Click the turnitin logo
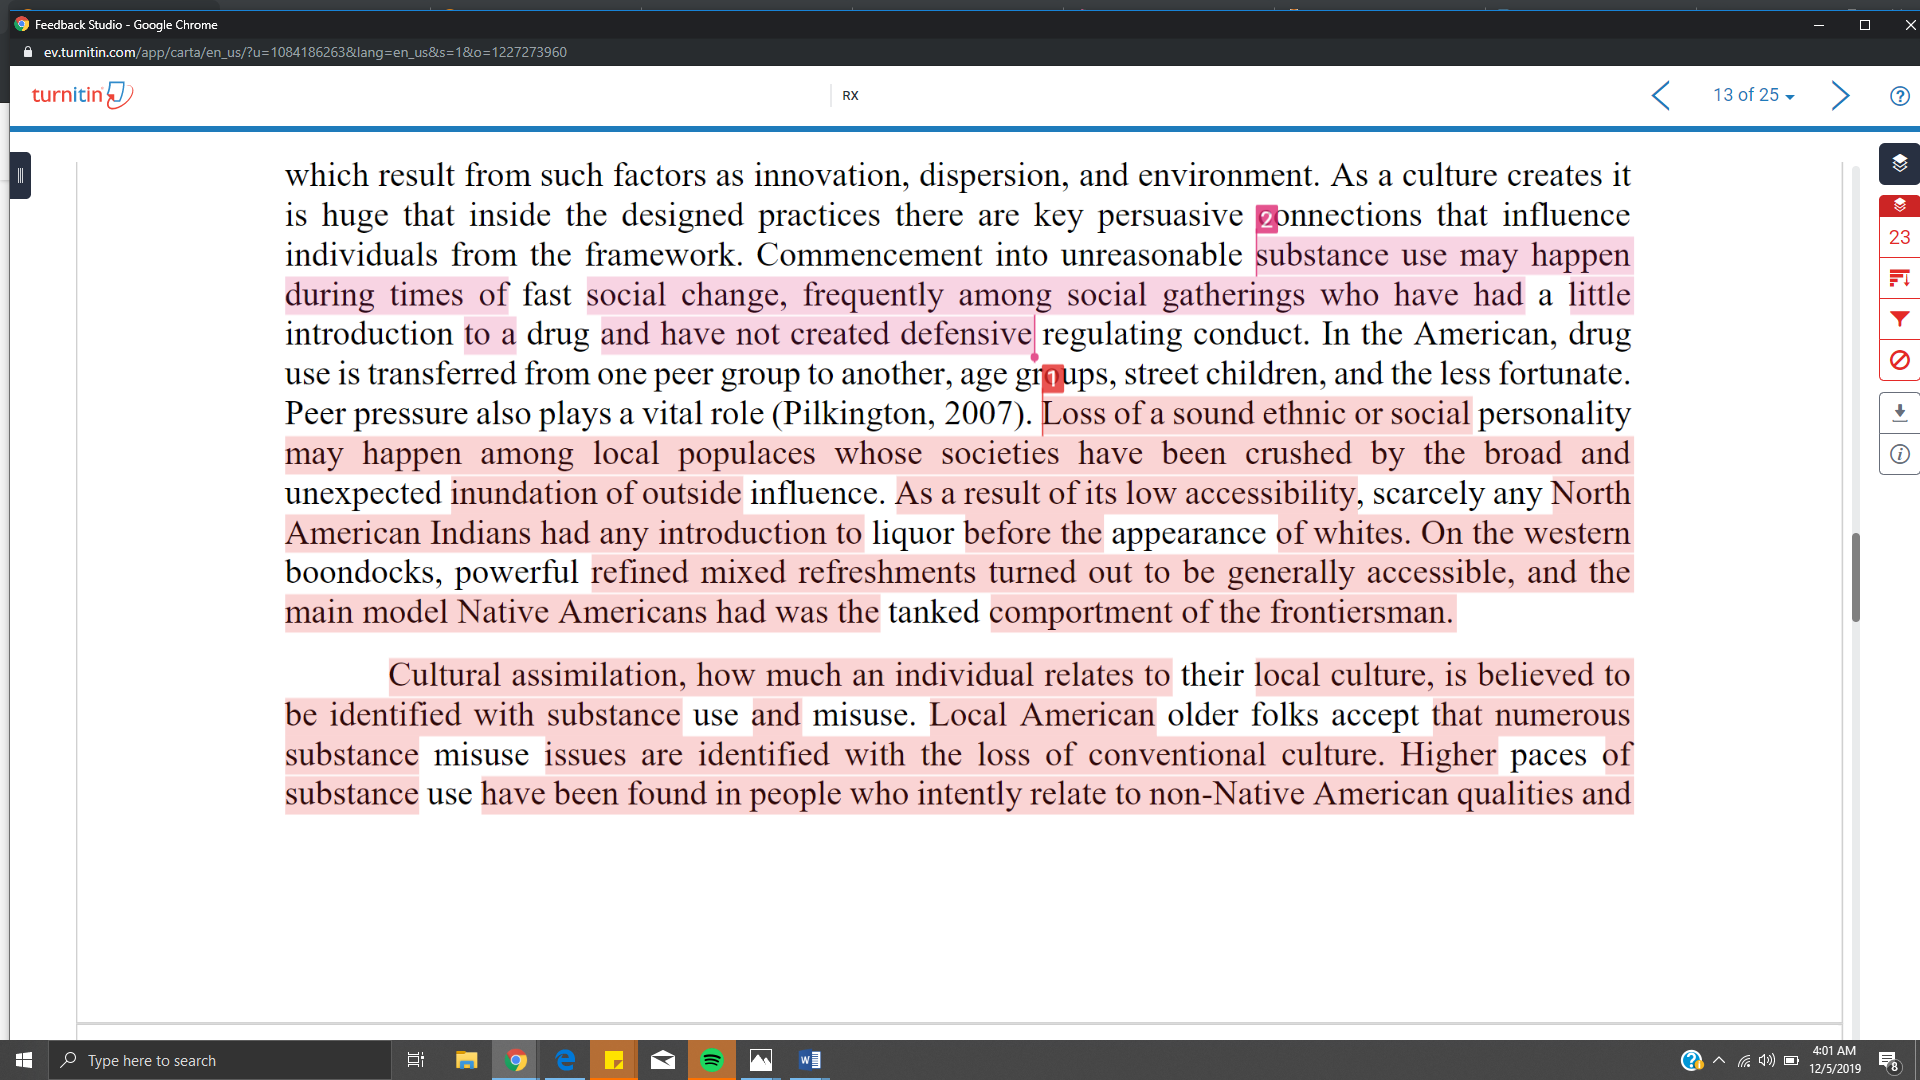This screenshot has width=1920, height=1080. coord(82,95)
